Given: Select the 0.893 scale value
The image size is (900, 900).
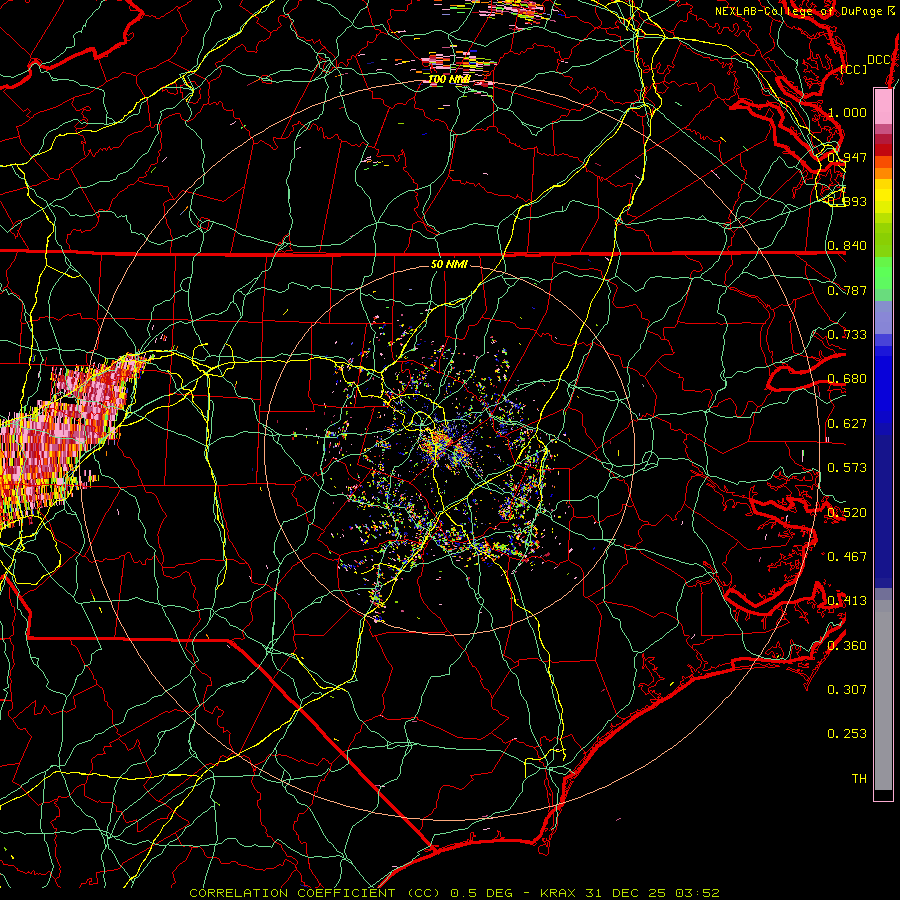Looking at the screenshot, I should pos(847,201).
